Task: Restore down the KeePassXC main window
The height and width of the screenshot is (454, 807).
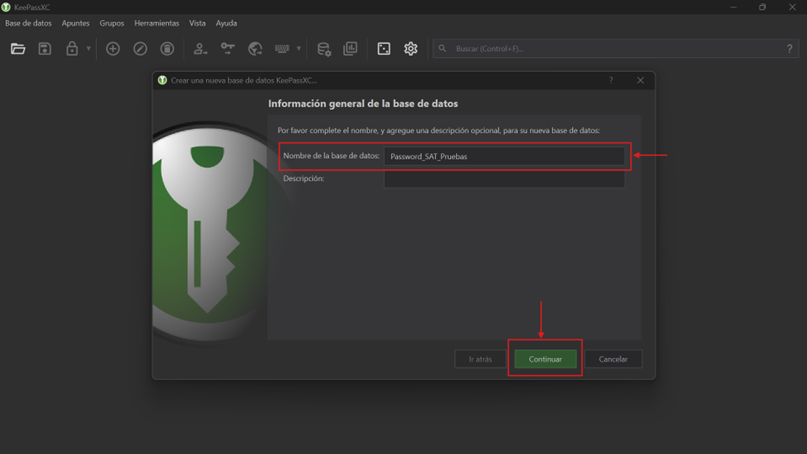Action: pyautogui.click(x=762, y=7)
